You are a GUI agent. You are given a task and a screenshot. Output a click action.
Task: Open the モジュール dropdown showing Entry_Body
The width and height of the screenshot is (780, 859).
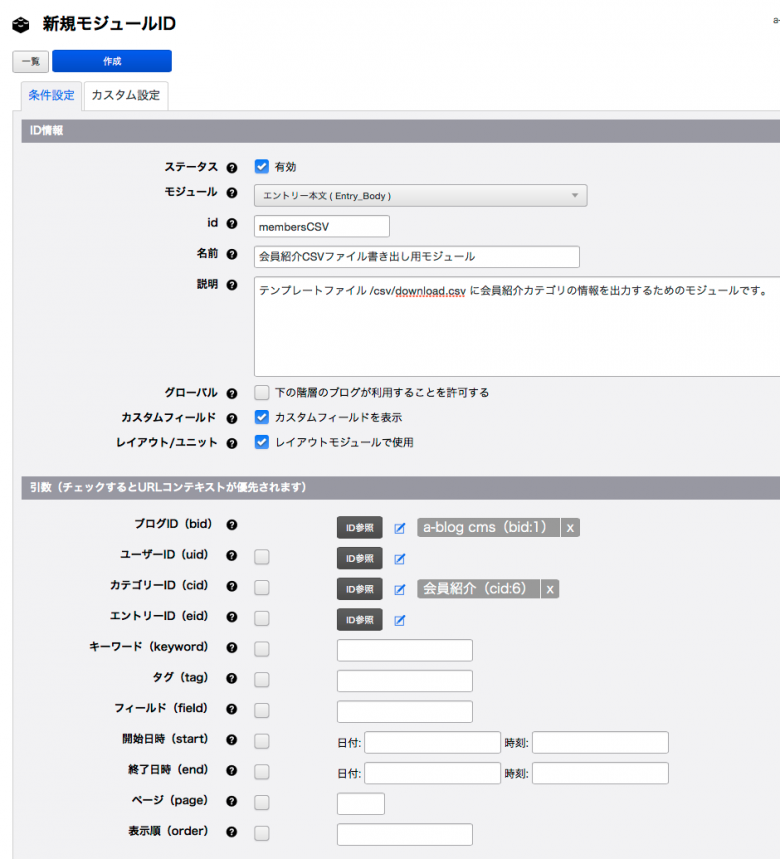pos(420,196)
